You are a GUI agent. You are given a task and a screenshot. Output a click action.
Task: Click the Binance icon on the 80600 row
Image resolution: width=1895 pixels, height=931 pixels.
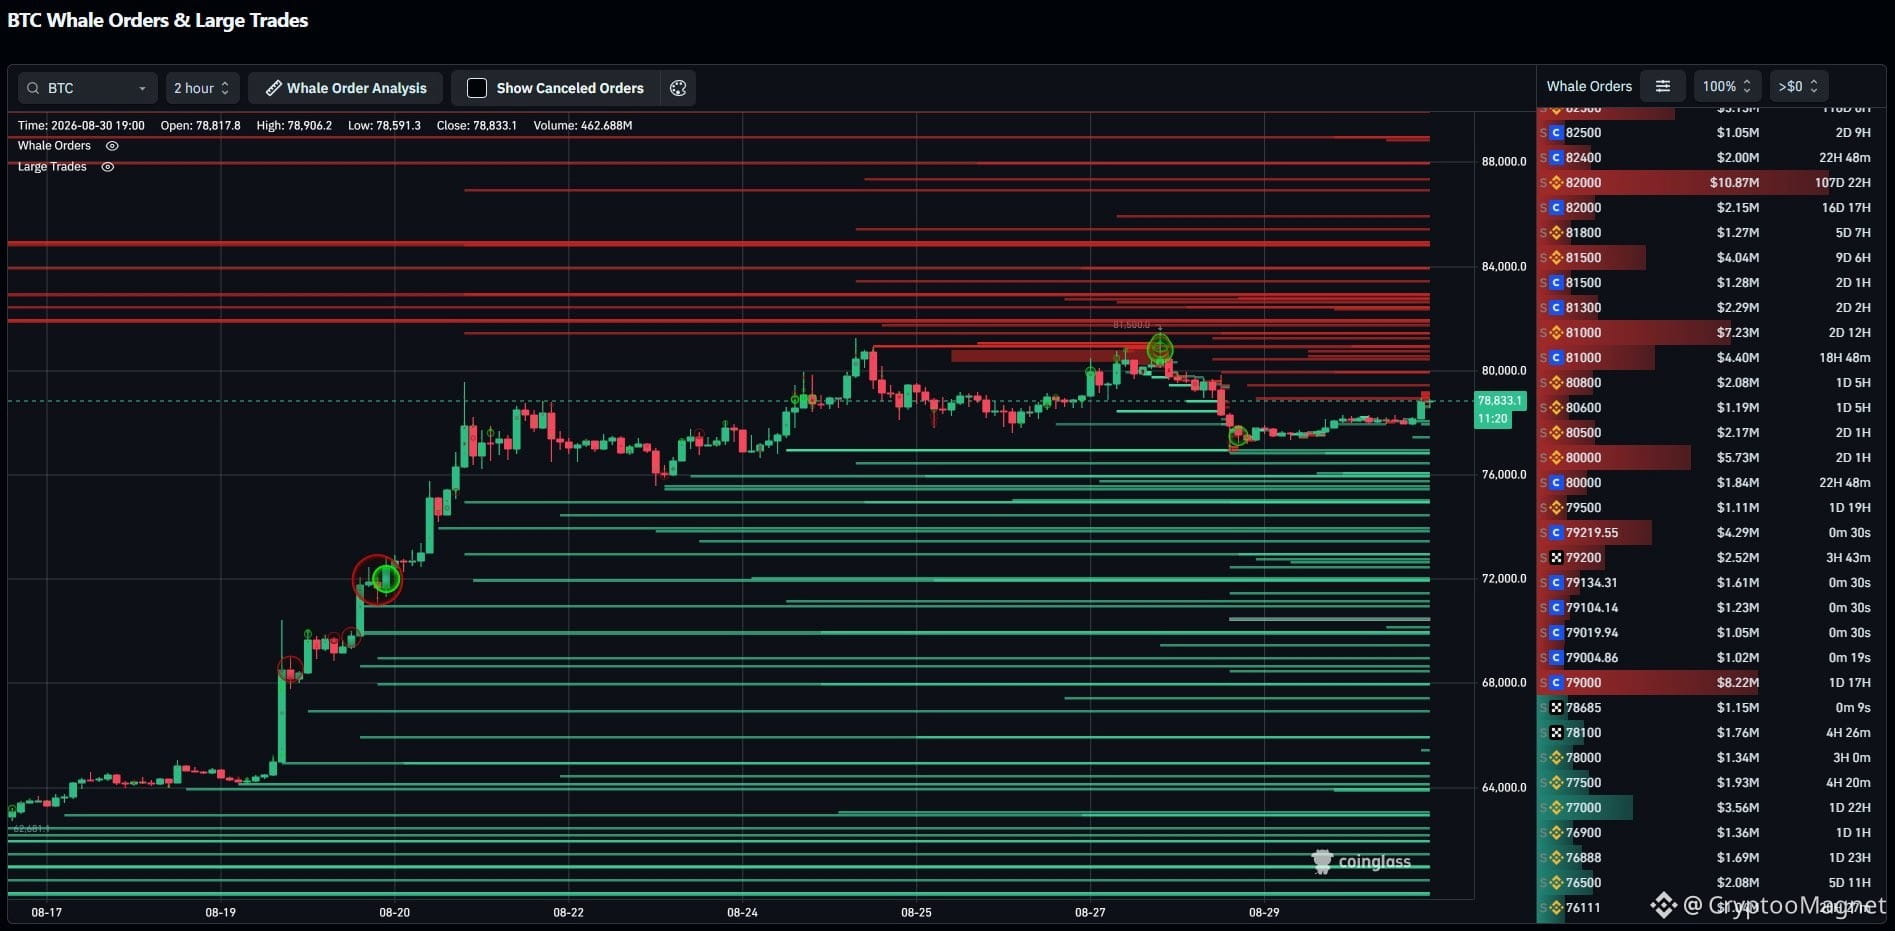(1556, 408)
